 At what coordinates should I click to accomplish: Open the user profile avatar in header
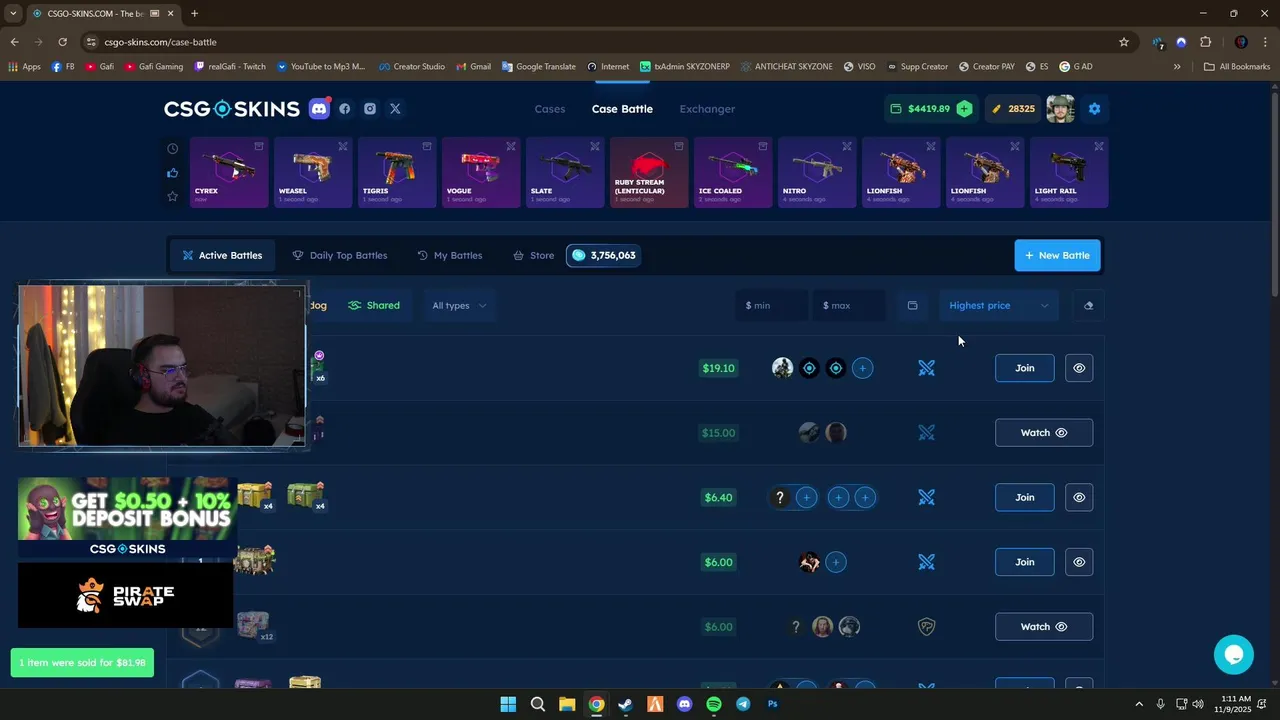[1060, 109]
